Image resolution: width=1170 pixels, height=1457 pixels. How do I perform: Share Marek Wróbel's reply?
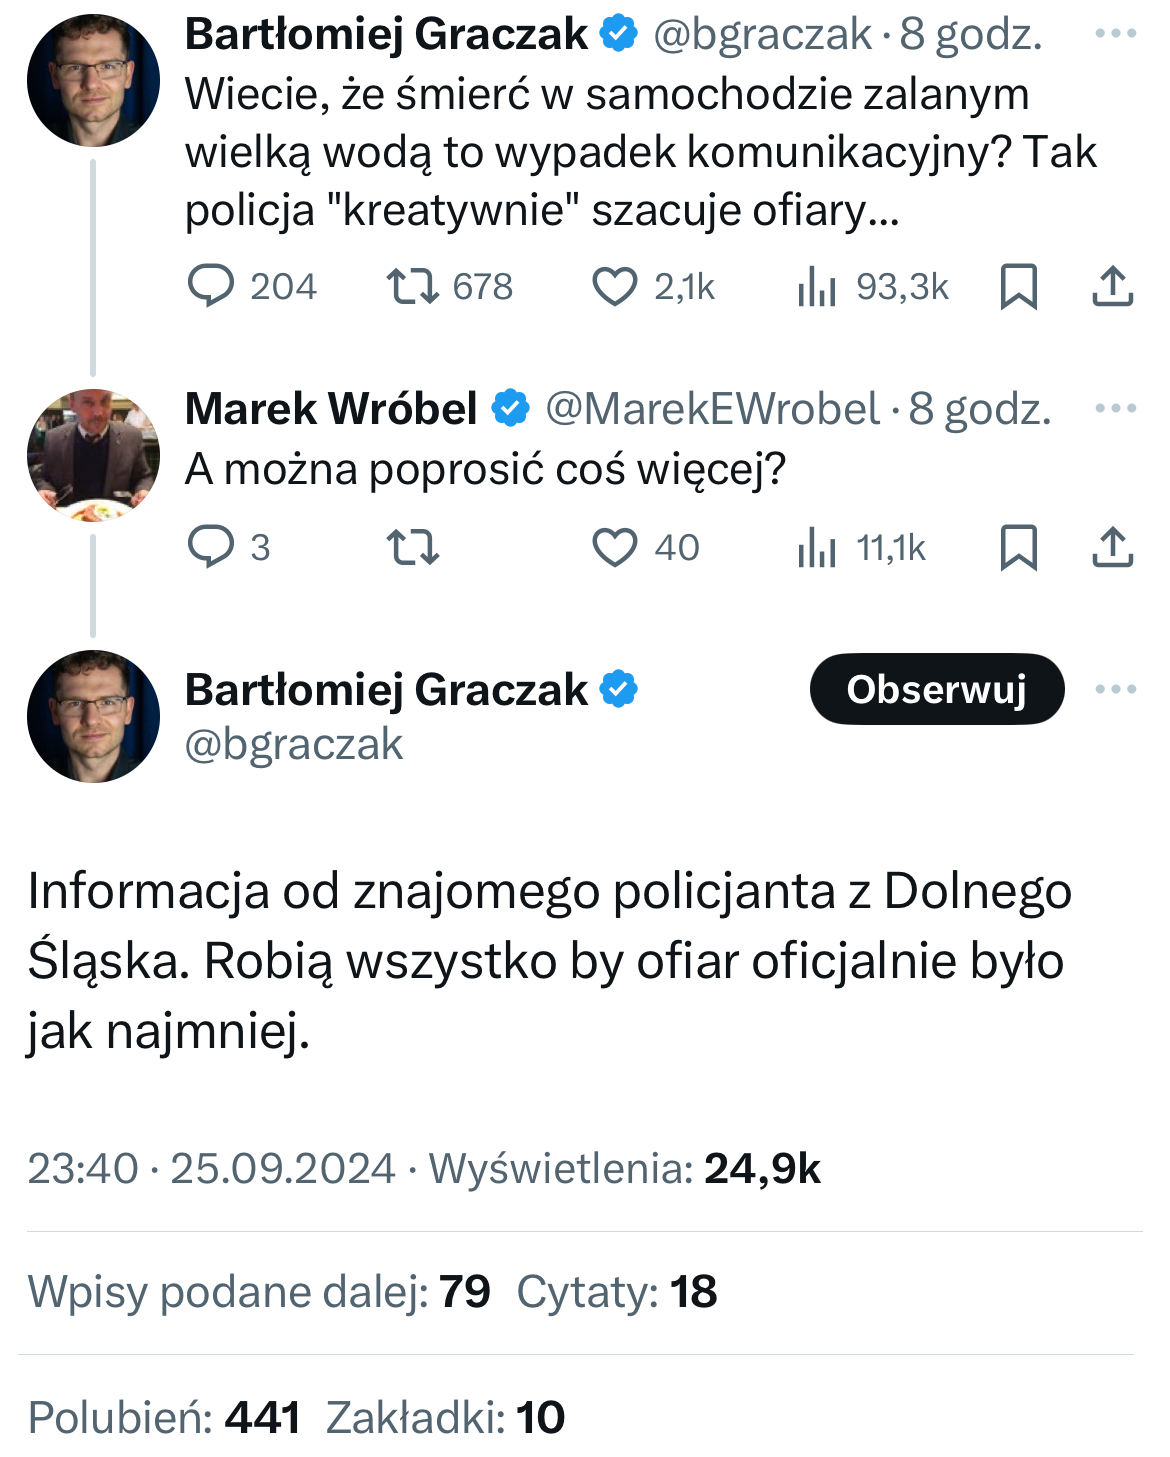pyautogui.click(x=1112, y=548)
